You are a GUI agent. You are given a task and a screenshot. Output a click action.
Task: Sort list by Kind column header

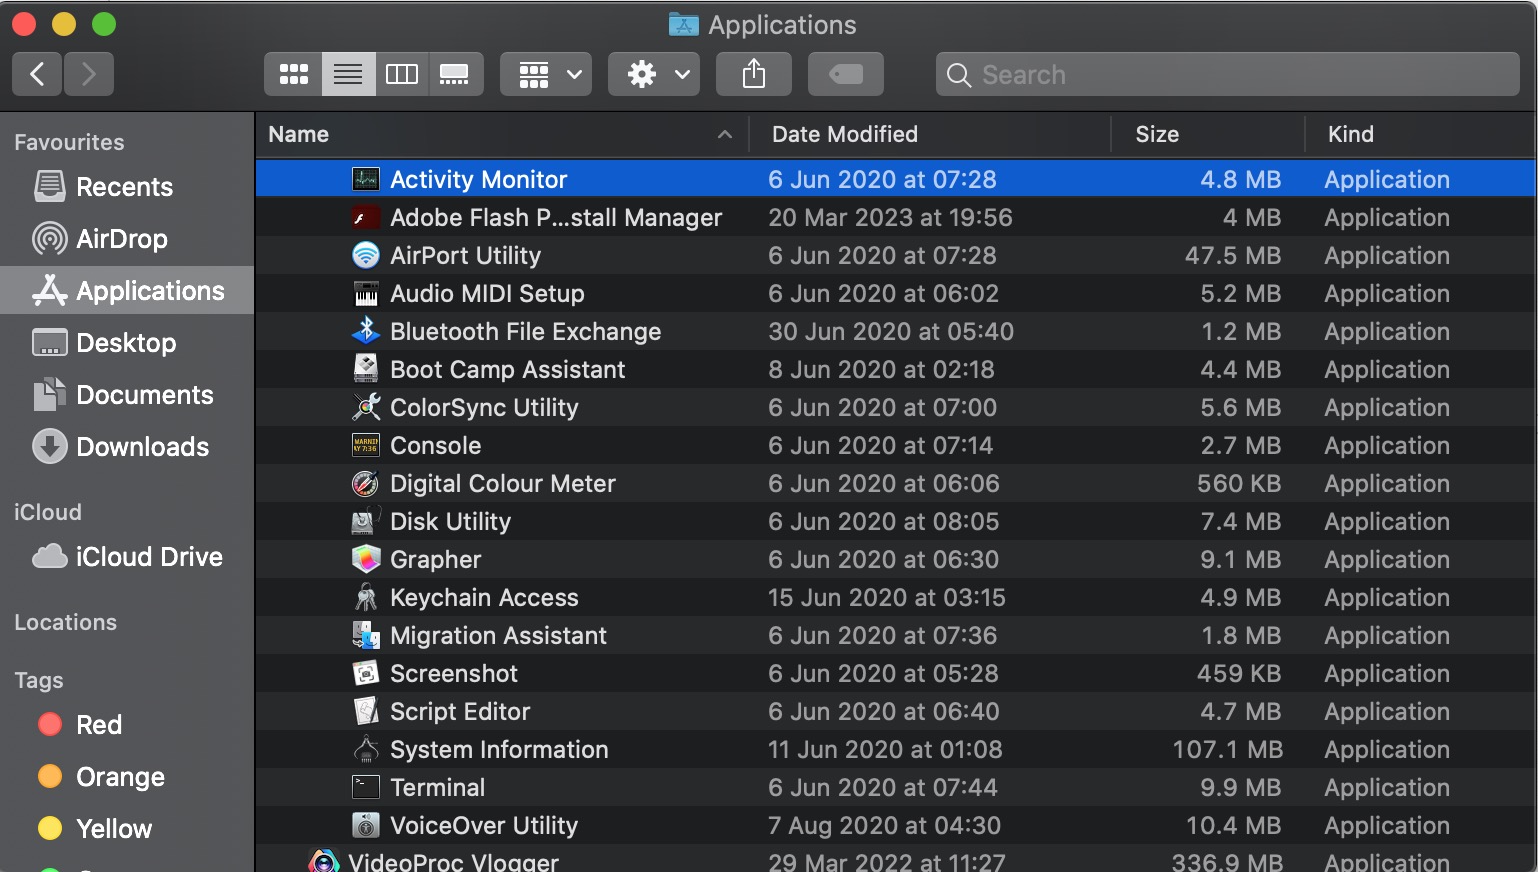1421,134
